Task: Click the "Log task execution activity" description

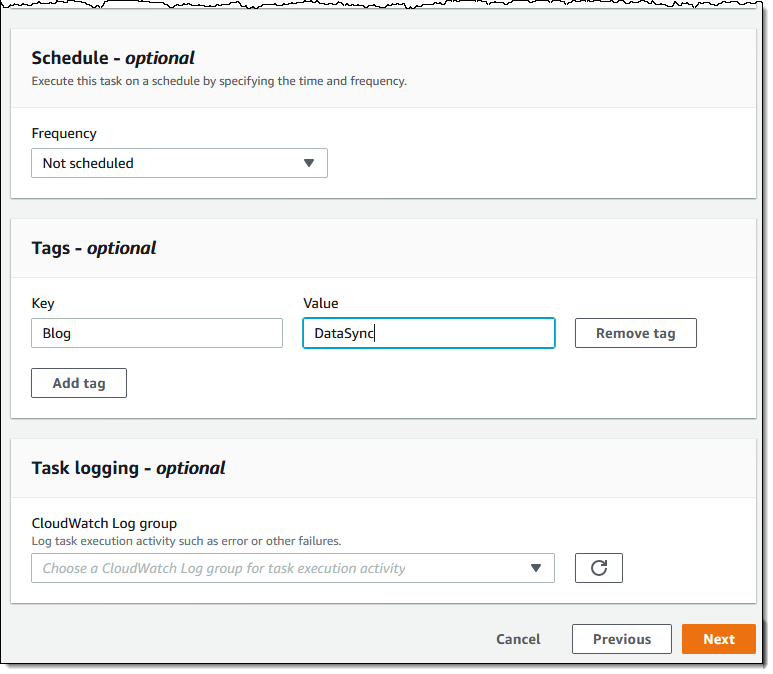Action: pyautogui.click(x=186, y=541)
